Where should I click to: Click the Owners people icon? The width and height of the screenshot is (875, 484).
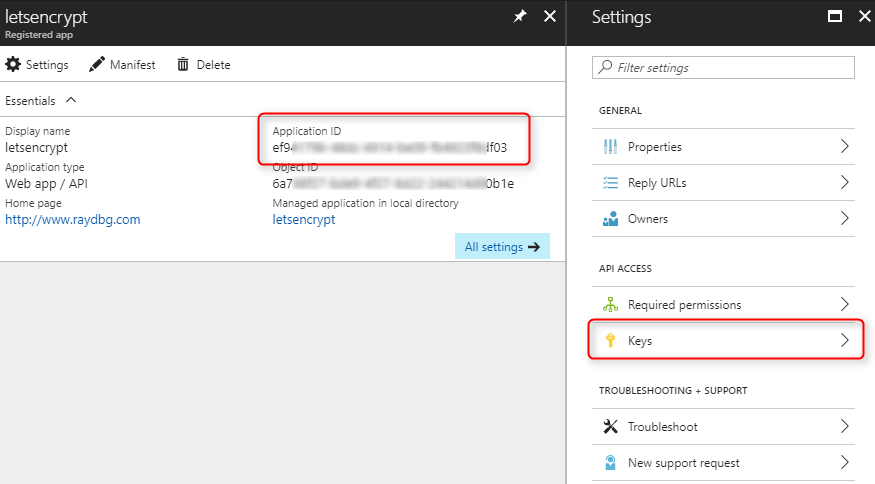[611, 219]
